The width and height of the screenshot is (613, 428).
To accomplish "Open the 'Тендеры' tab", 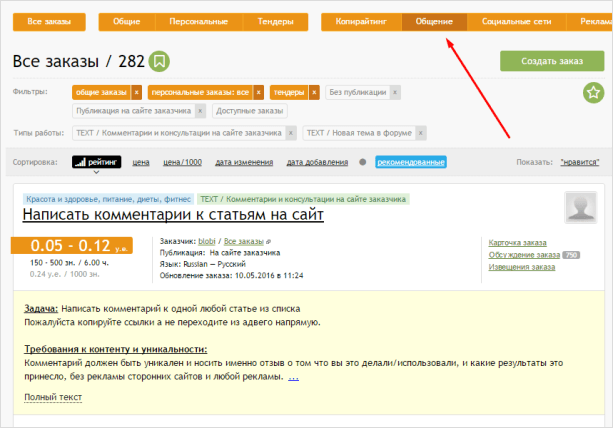I will pyautogui.click(x=276, y=21).
